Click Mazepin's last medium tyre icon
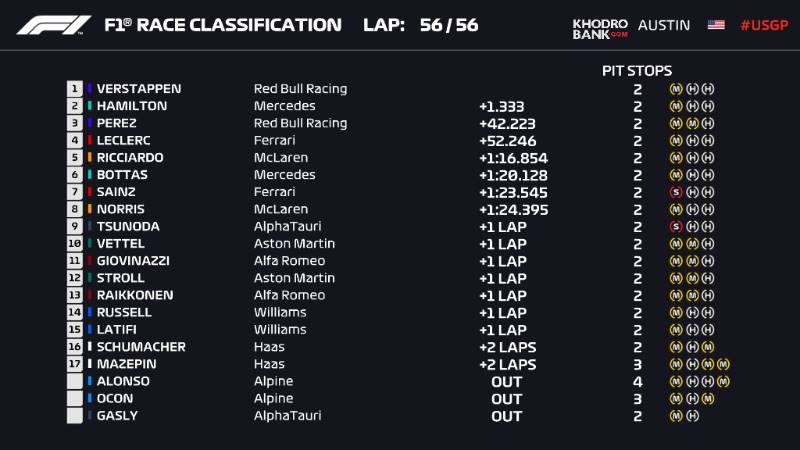The width and height of the screenshot is (800, 450). 724,364
